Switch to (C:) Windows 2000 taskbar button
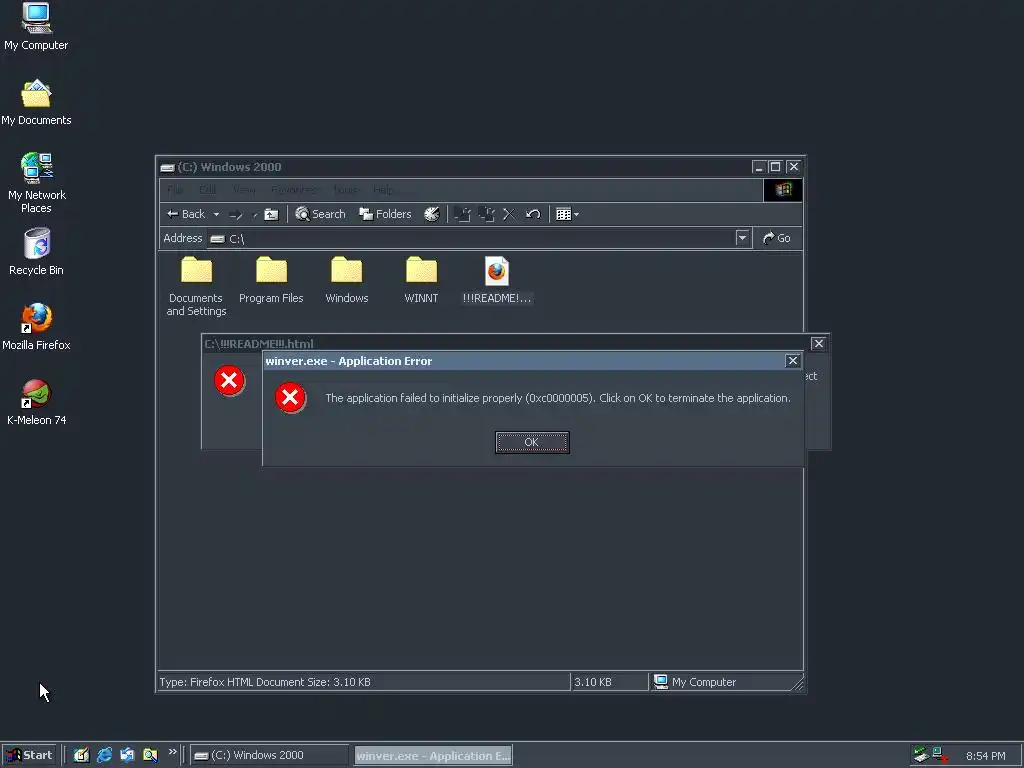1024x768 pixels. coord(270,755)
